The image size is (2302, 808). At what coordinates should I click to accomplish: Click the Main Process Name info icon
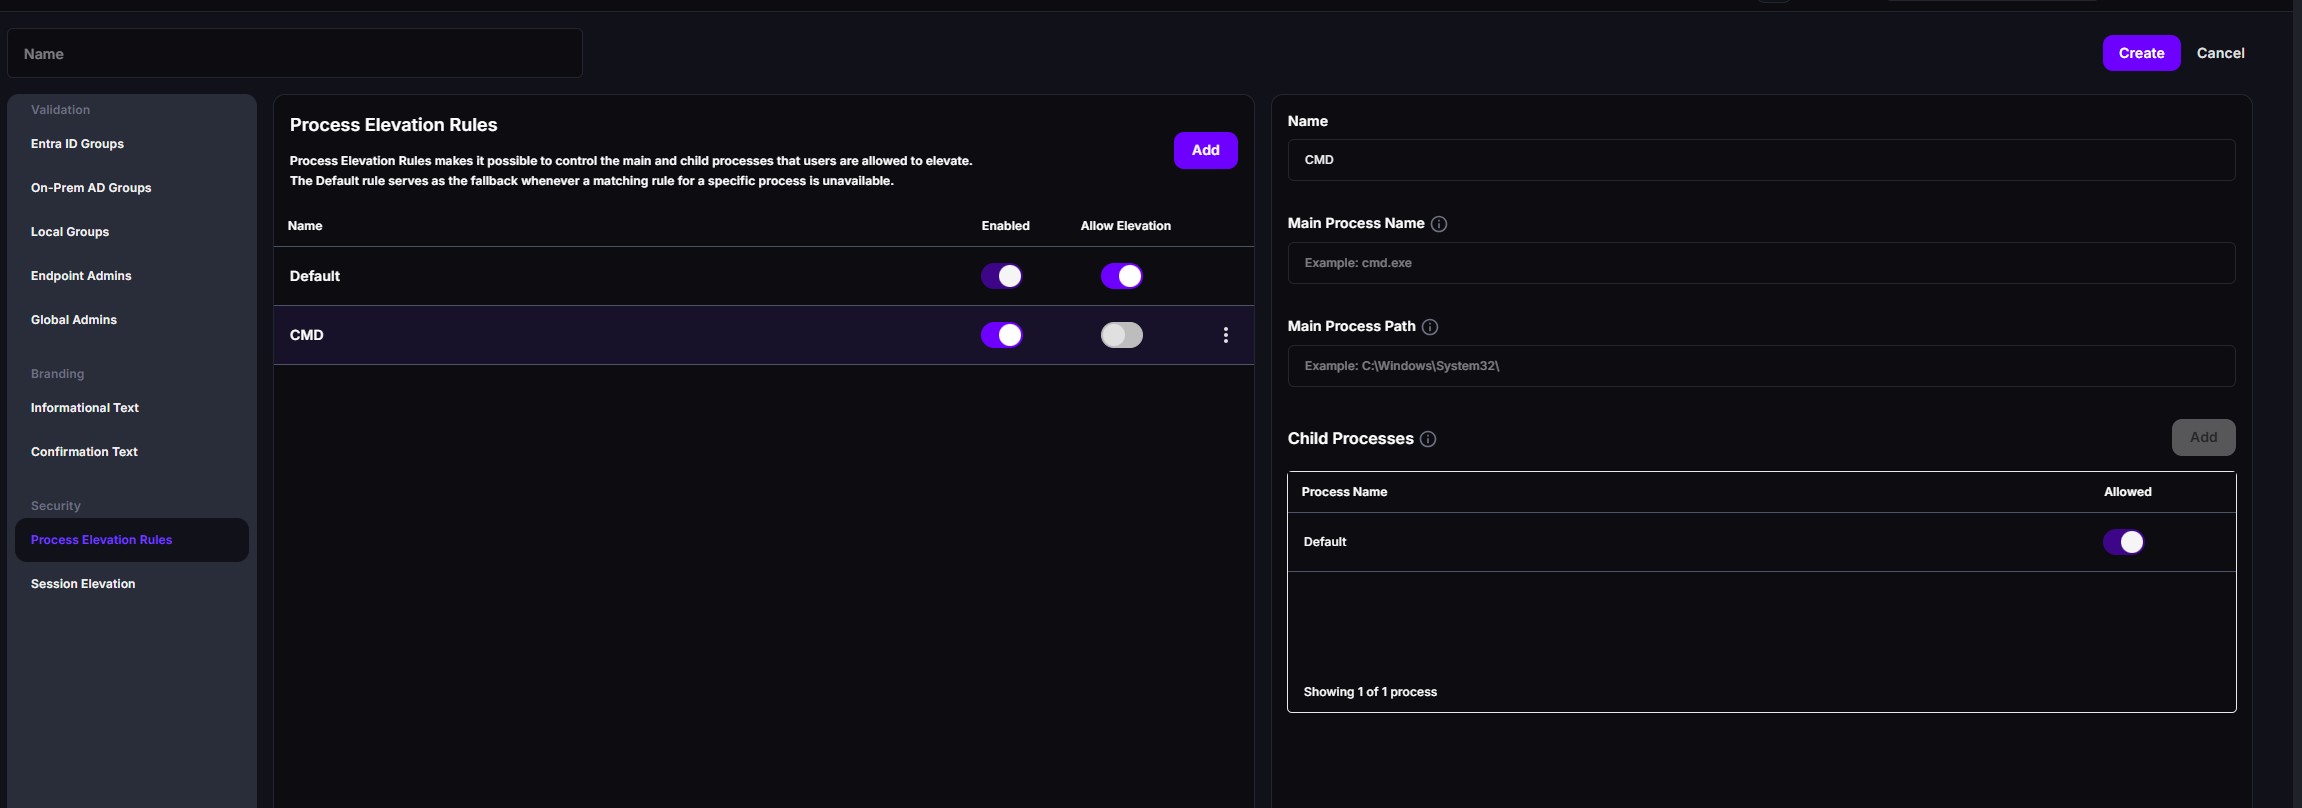(x=1439, y=224)
